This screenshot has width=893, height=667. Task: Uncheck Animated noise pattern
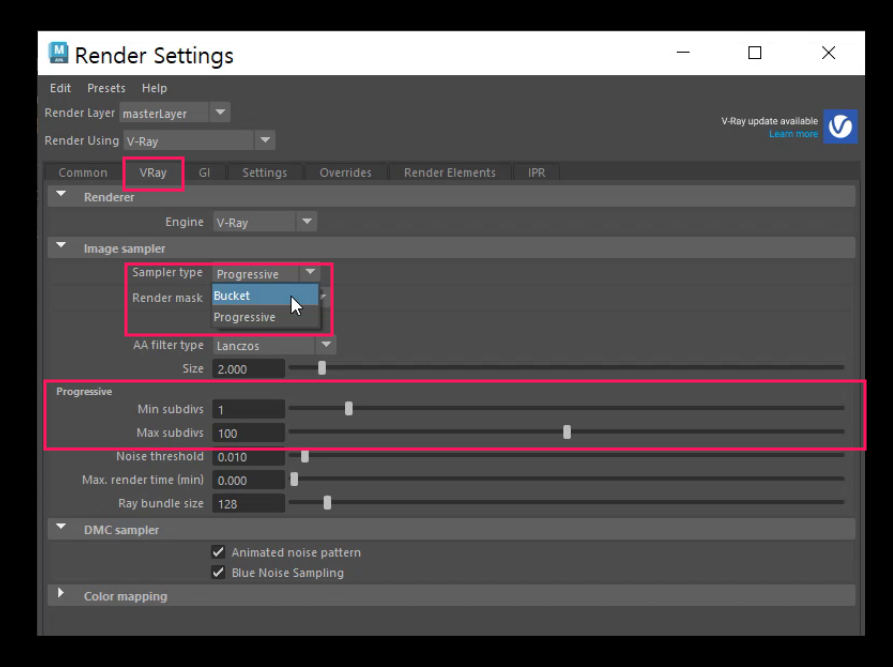tap(218, 551)
